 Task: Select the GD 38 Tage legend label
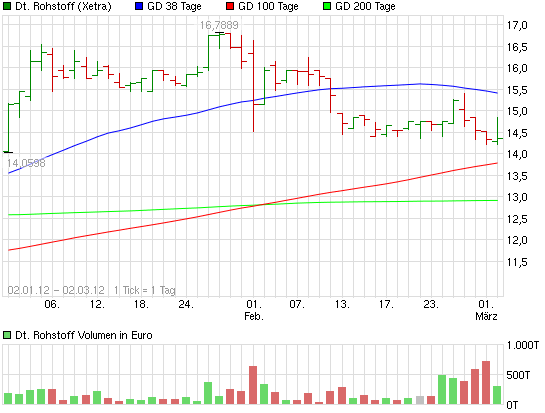pyautogui.click(x=174, y=6)
